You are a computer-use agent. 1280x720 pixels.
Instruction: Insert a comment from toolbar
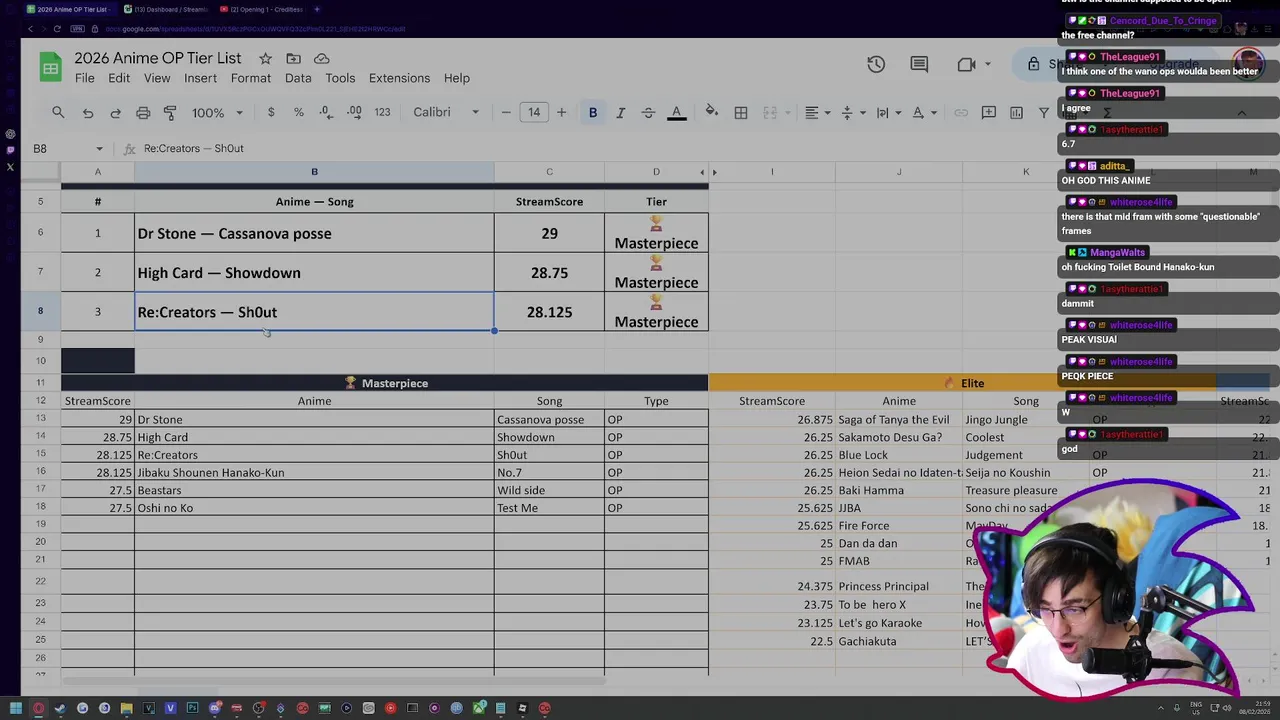(x=989, y=113)
